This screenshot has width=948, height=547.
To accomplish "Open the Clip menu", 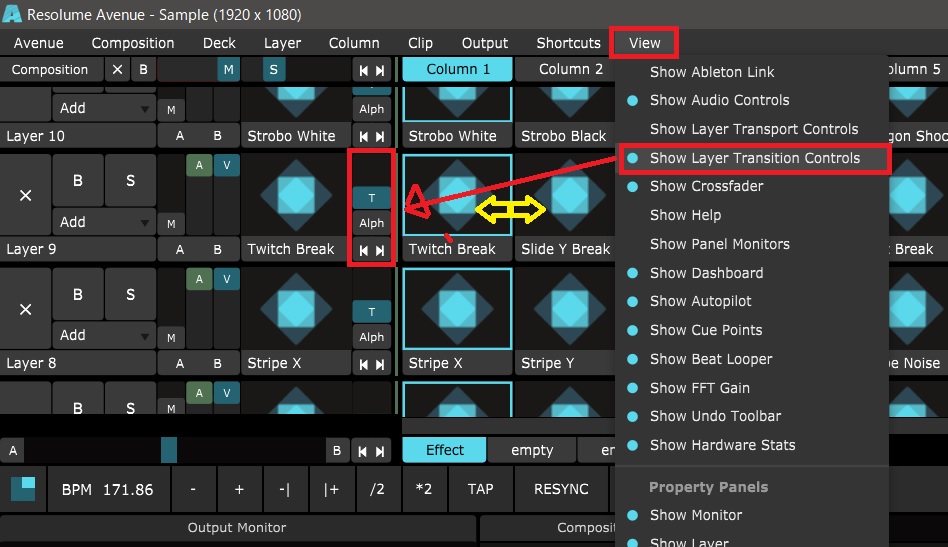I will point(420,43).
